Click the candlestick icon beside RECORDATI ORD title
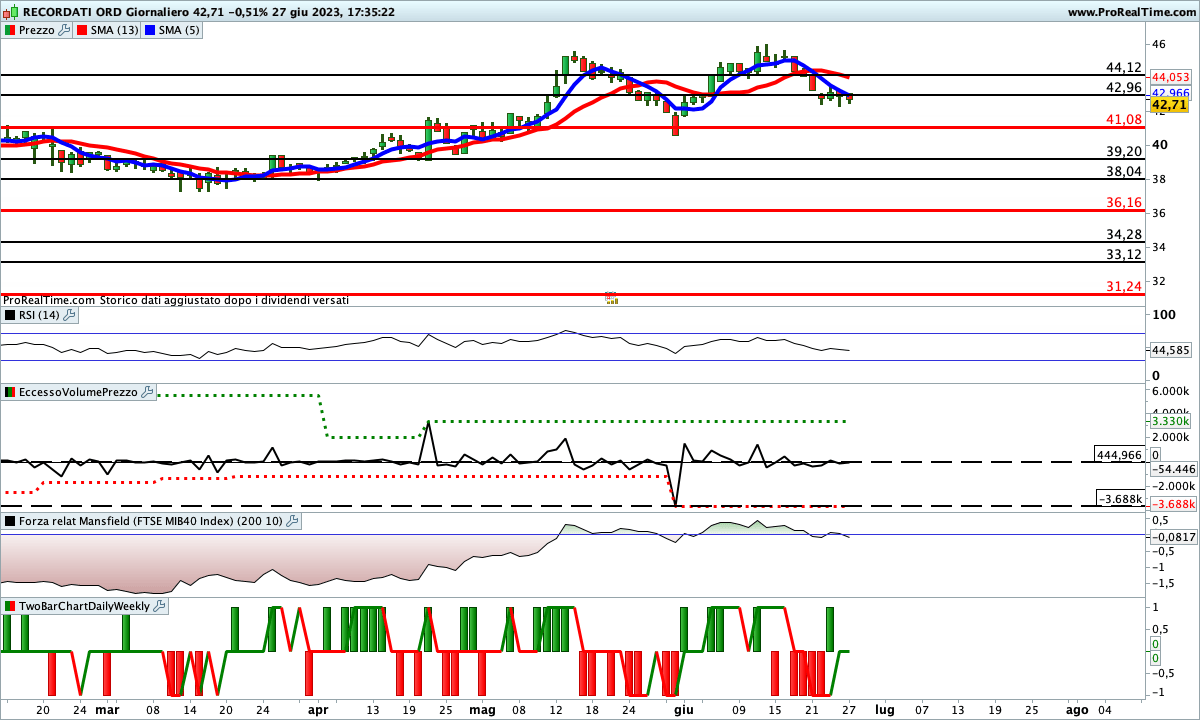 click(x=10, y=12)
